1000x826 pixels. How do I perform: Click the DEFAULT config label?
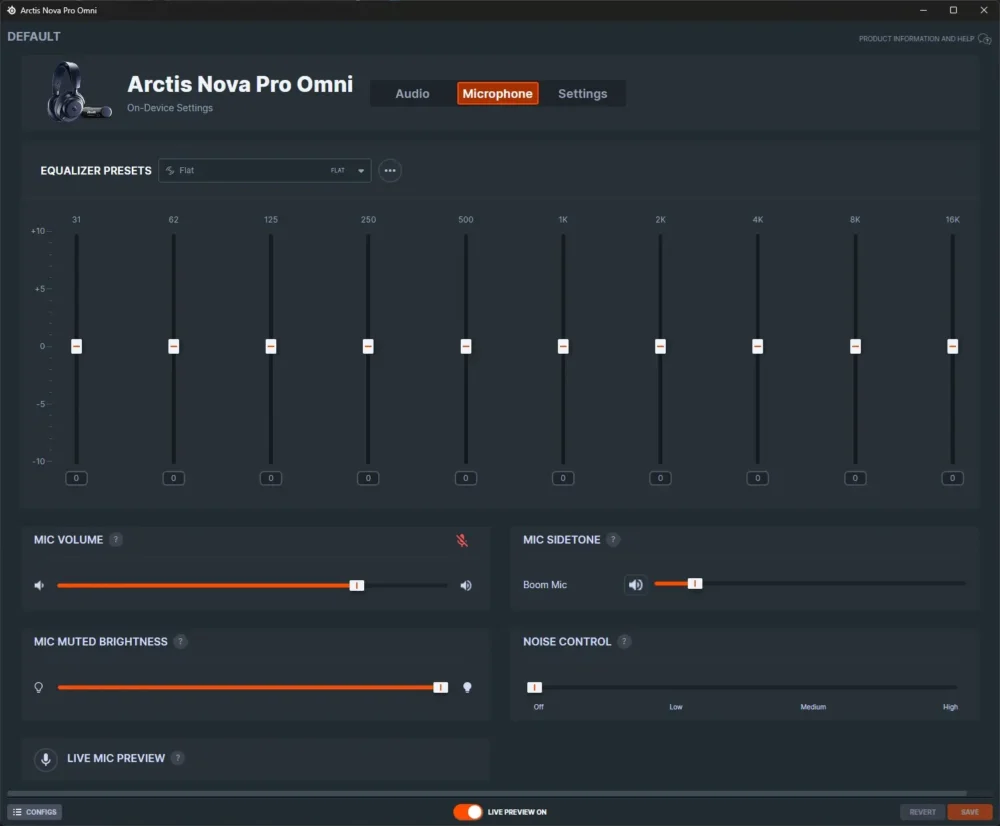(34, 36)
